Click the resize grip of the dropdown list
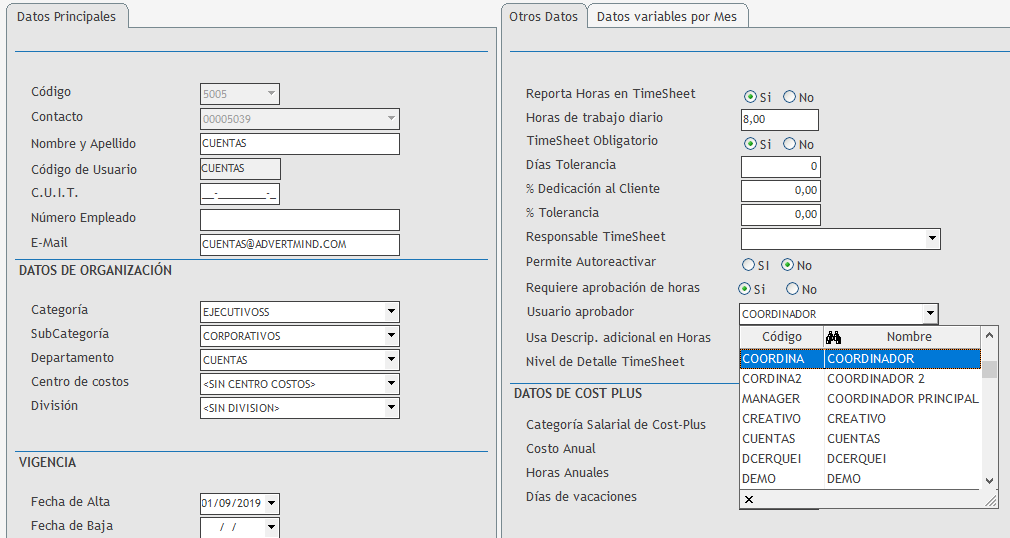Image resolution: width=1010 pixels, height=538 pixels. click(990, 499)
